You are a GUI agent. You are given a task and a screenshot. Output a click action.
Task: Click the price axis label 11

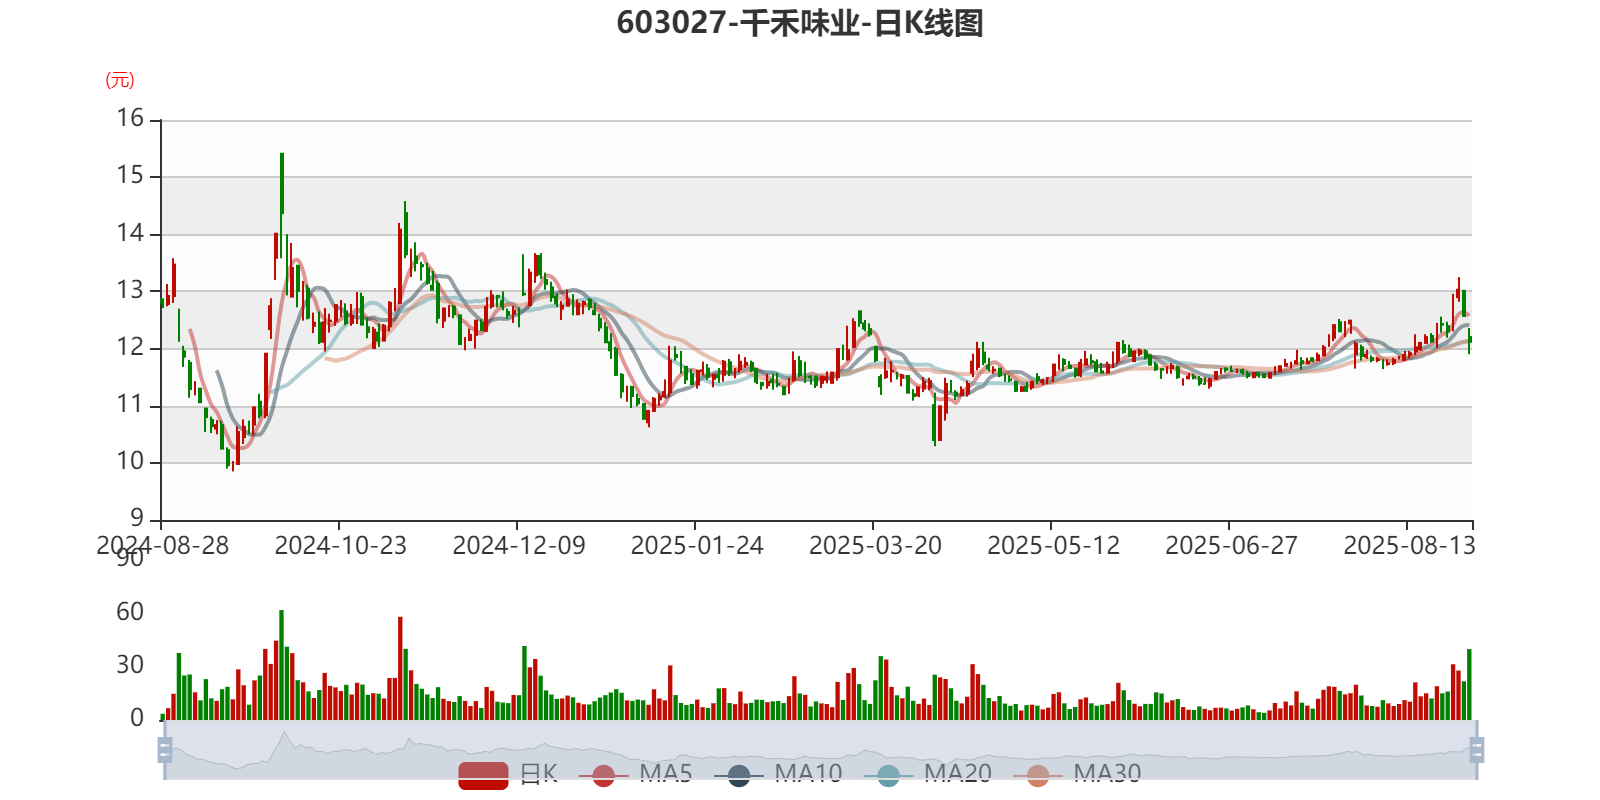pos(130,404)
